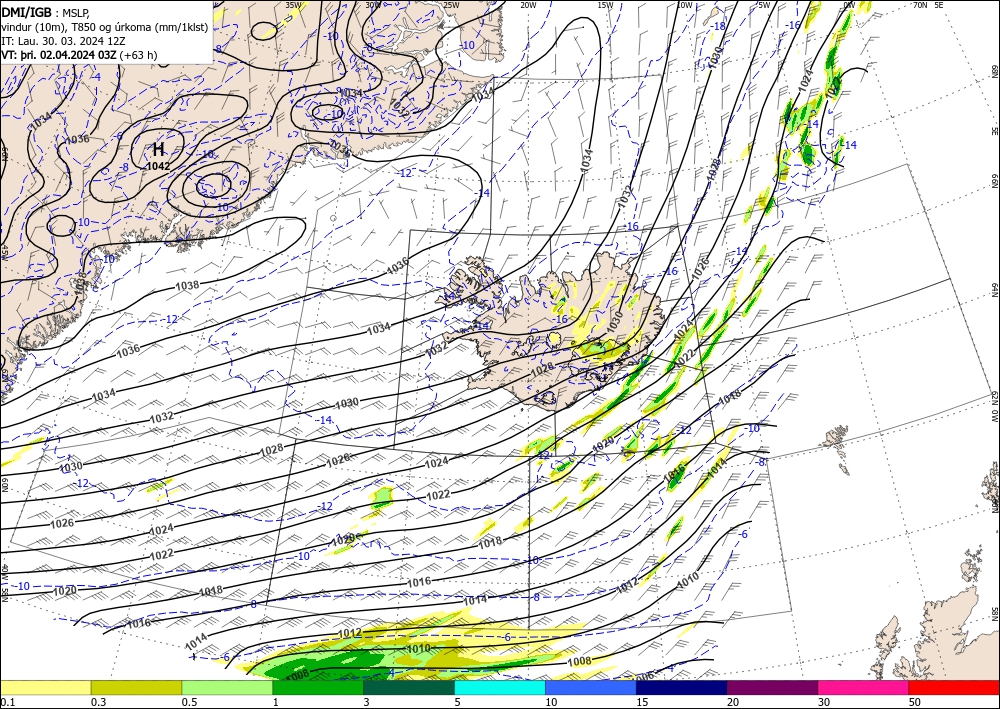Select the red 50+ legend swatch

coord(954,687)
